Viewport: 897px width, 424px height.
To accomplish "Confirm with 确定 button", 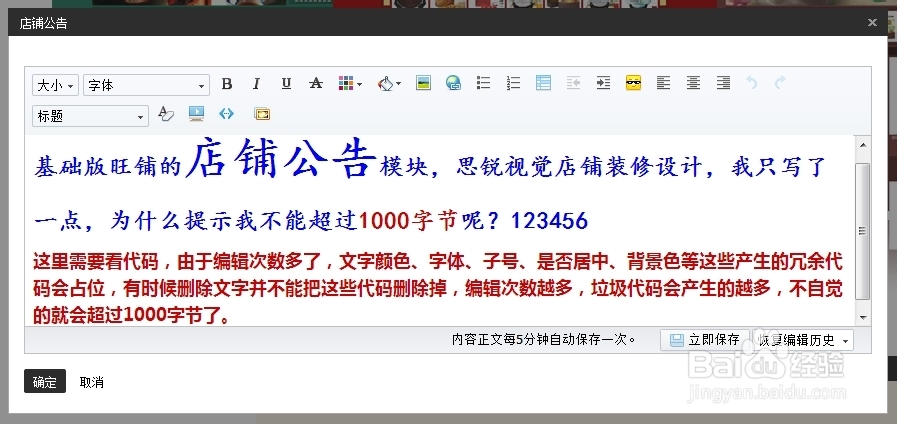I will [x=45, y=382].
